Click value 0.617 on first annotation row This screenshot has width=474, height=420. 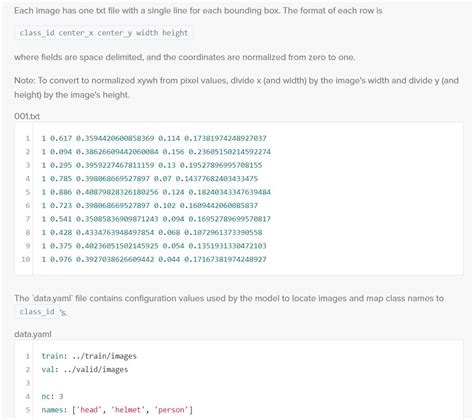[x=61, y=138]
